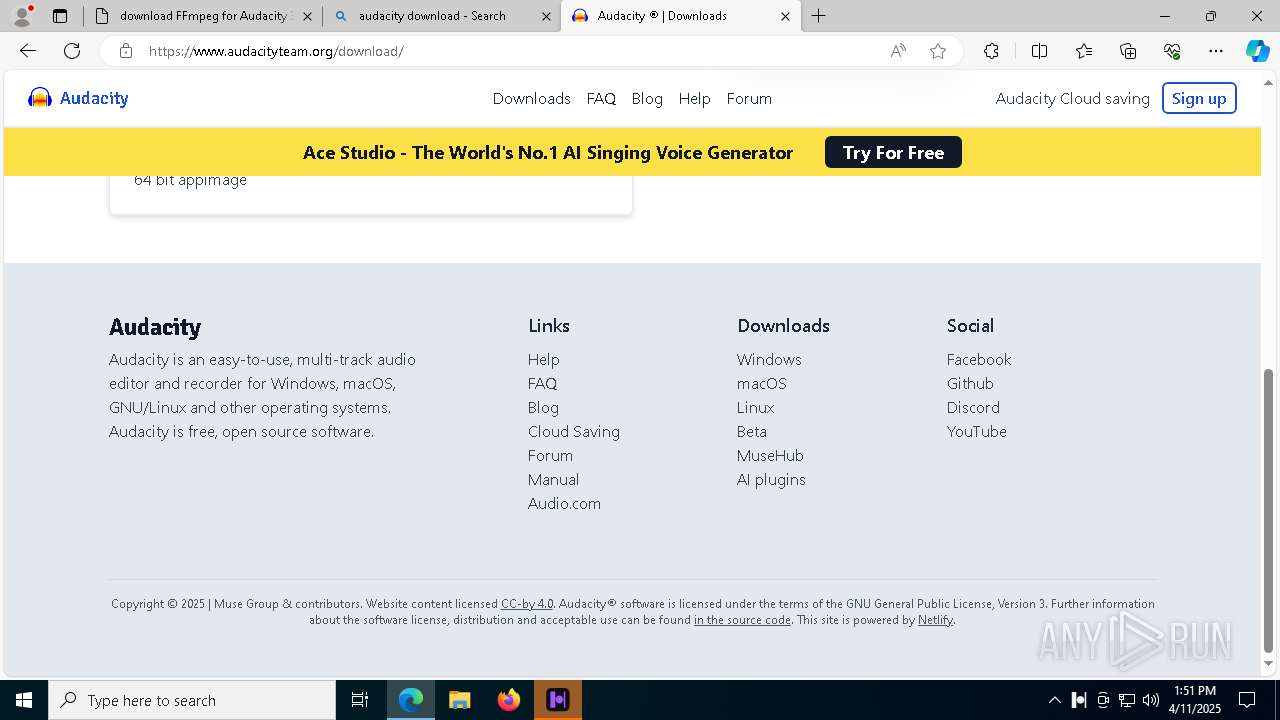Open Microsoft Edge from the taskbar
1280x720 pixels.
pos(411,700)
